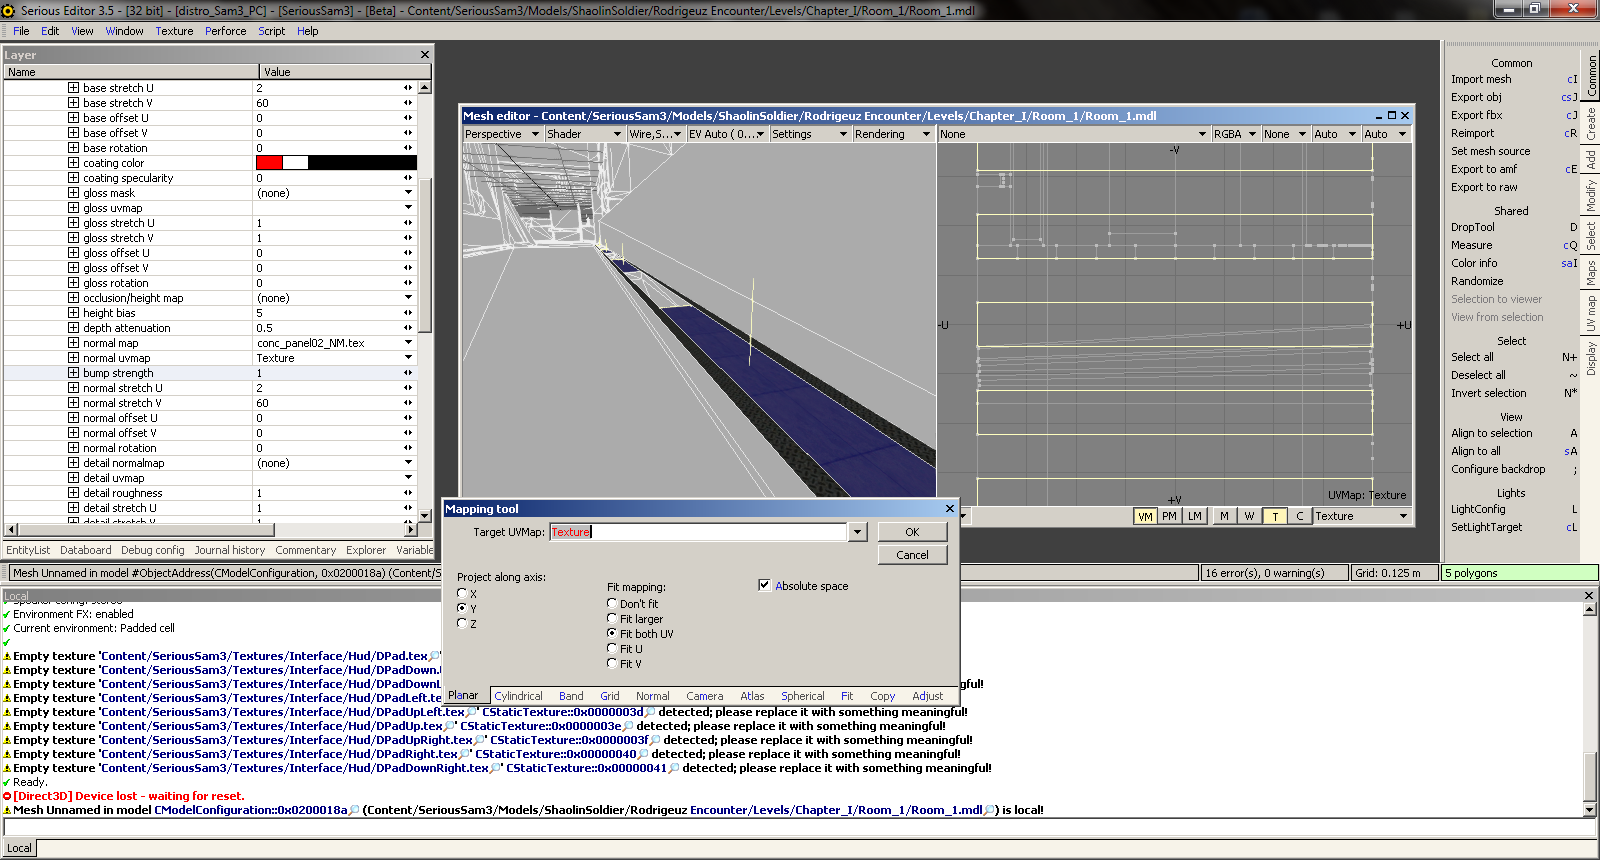Click Select all in the Select section

pyautogui.click(x=1472, y=357)
